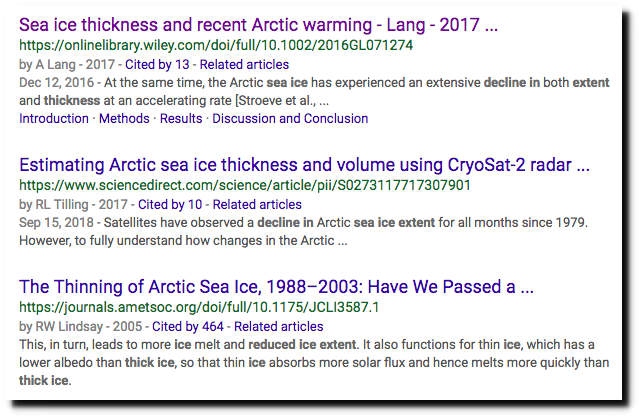Open the onlinelibrary.wiley.com URL
Image resolution: width=639 pixels, height=417 pixels.
(216, 45)
